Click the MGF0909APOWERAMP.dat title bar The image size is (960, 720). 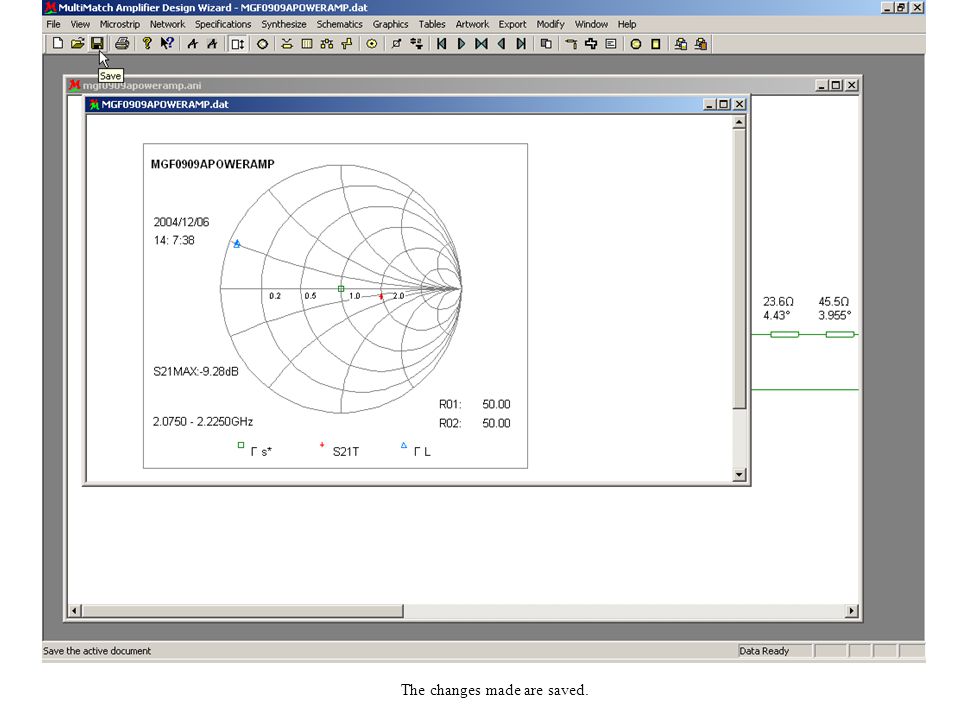(x=416, y=104)
